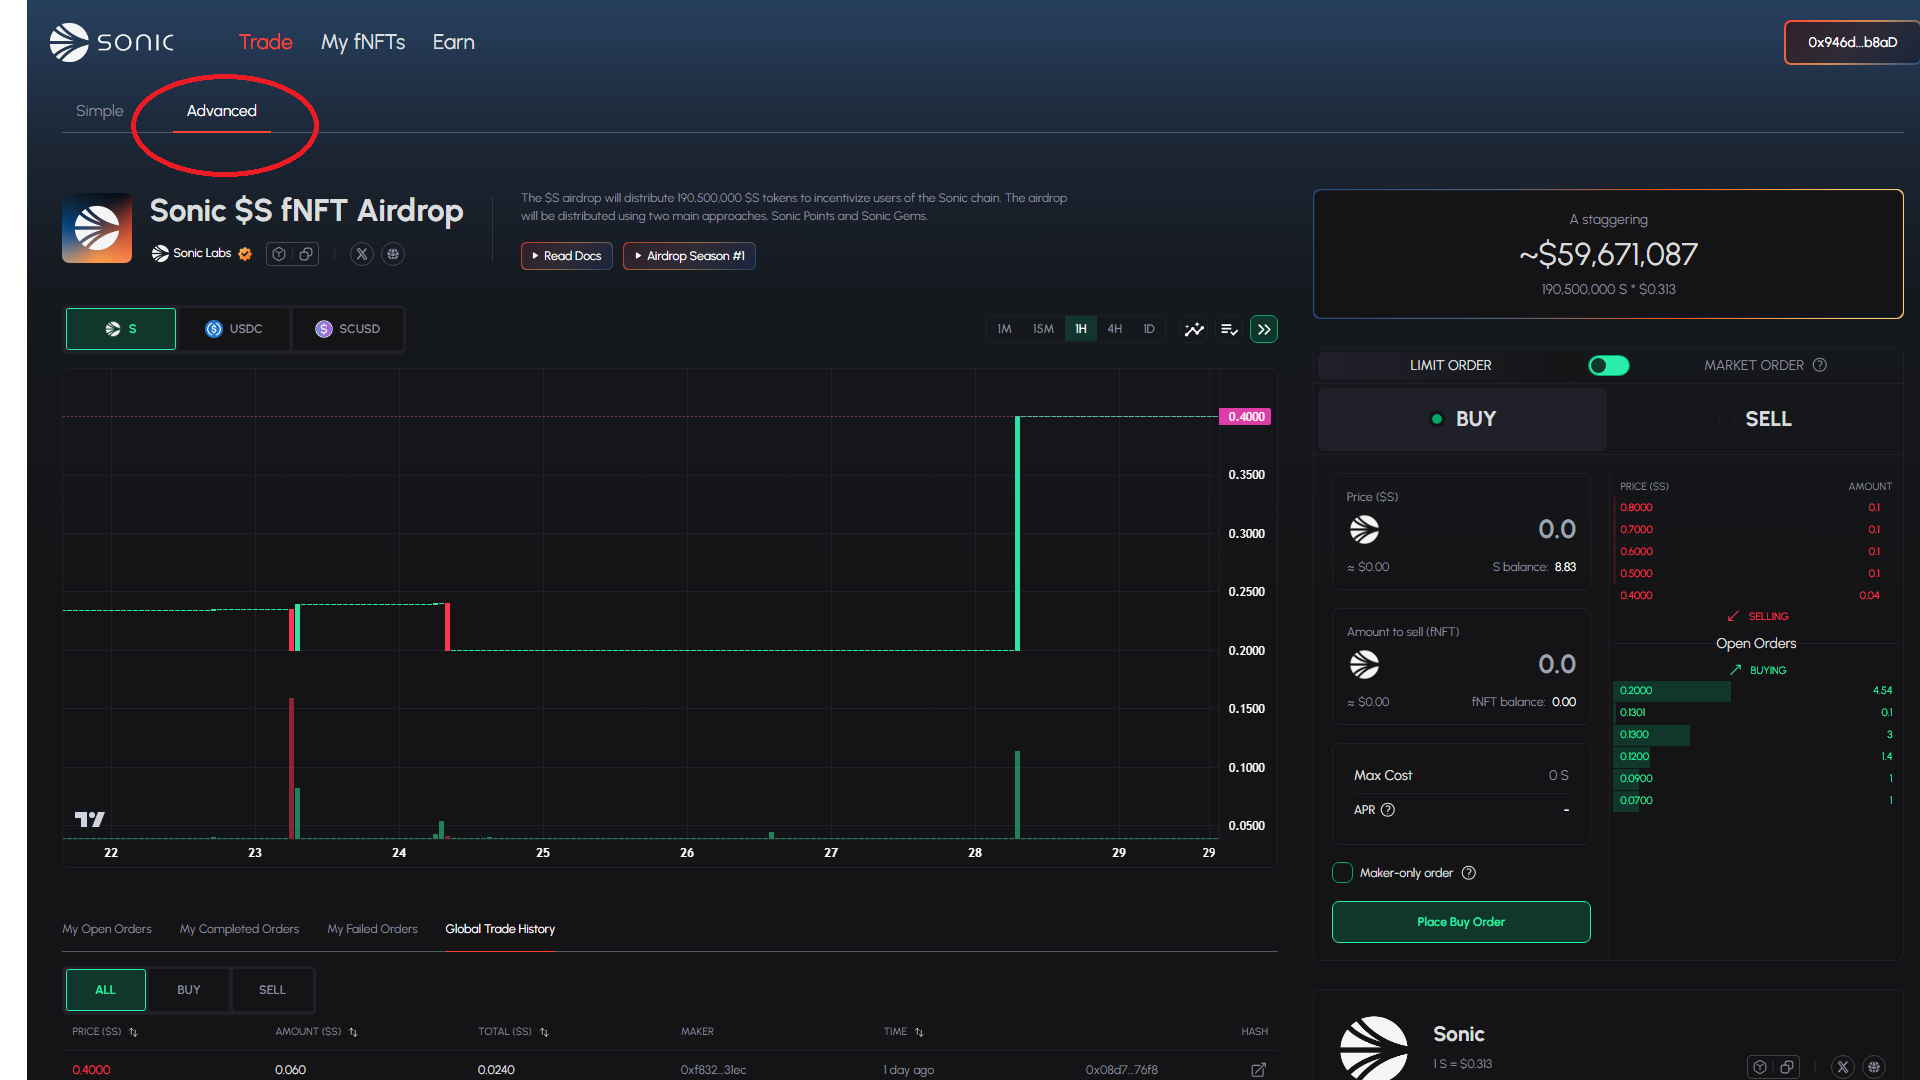Expand Airdrop Season #1 section
Image resolution: width=1920 pixels, height=1080 pixels.
pos(689,256)
